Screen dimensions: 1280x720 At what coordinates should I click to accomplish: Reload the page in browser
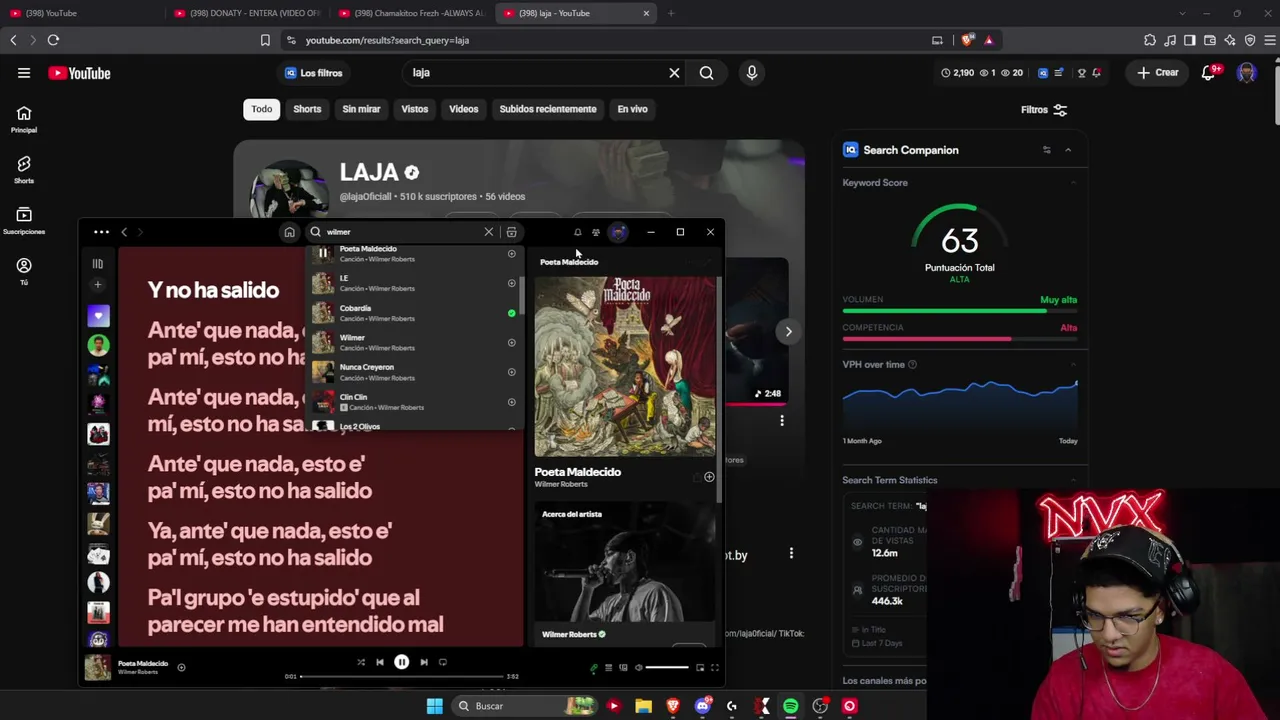click(53, 40)
